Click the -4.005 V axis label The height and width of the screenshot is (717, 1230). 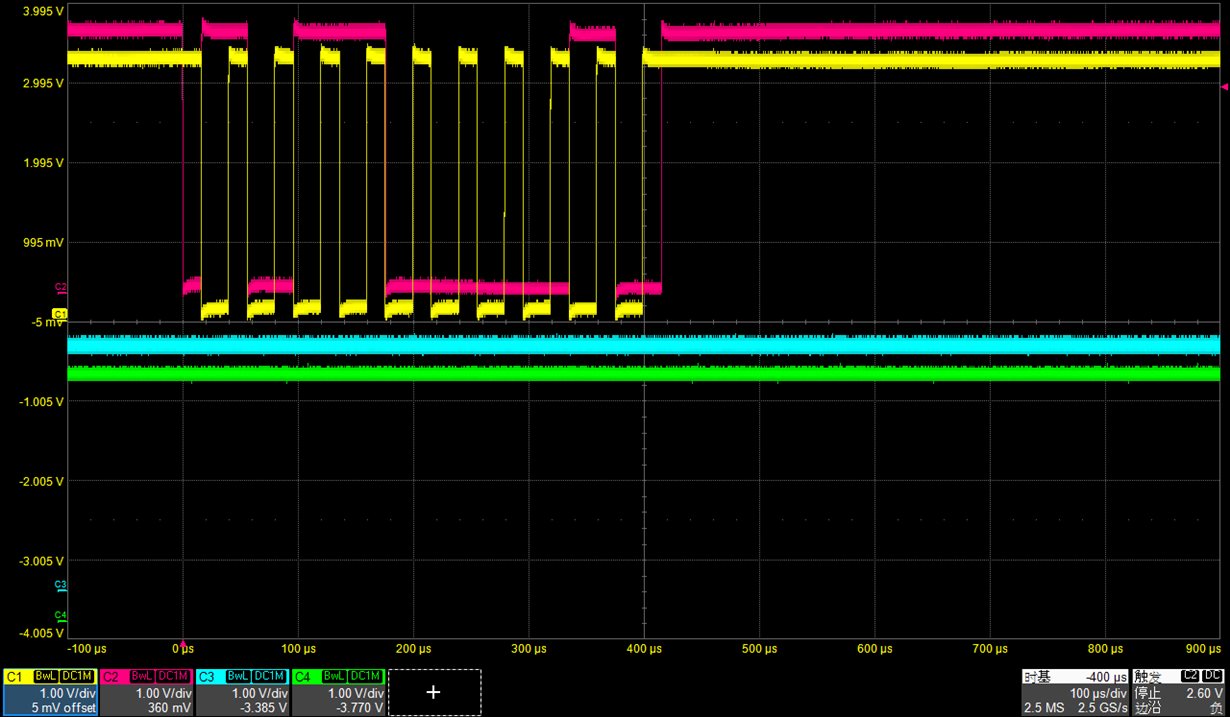[x=41, y=632]
